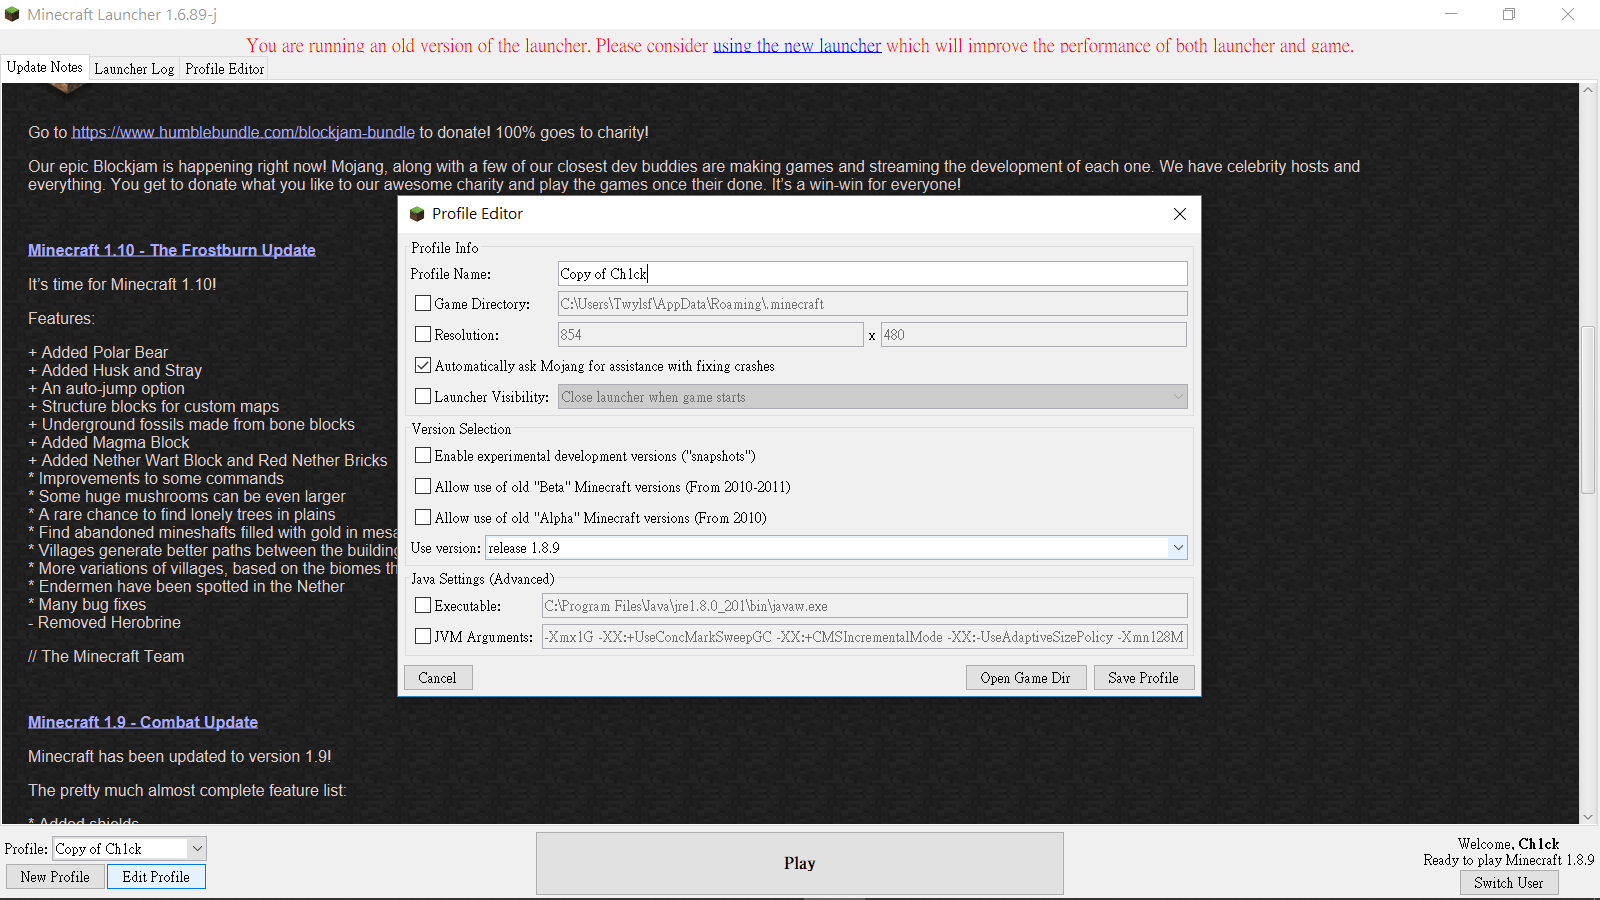Open Minecraft 1.10 - The Frostburn Update link
The image size is (1600, 900).
pyautogui.click(x=172, y=250)
